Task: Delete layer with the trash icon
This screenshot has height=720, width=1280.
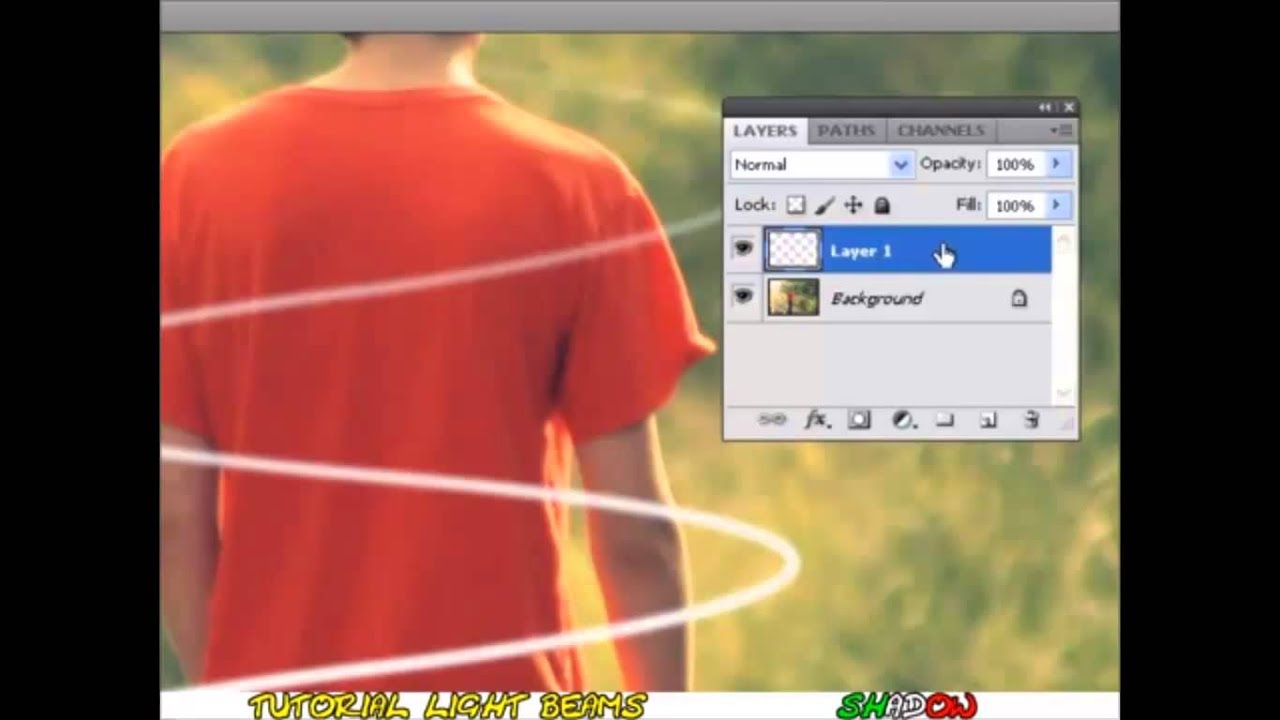Action: coord(1032,420)
